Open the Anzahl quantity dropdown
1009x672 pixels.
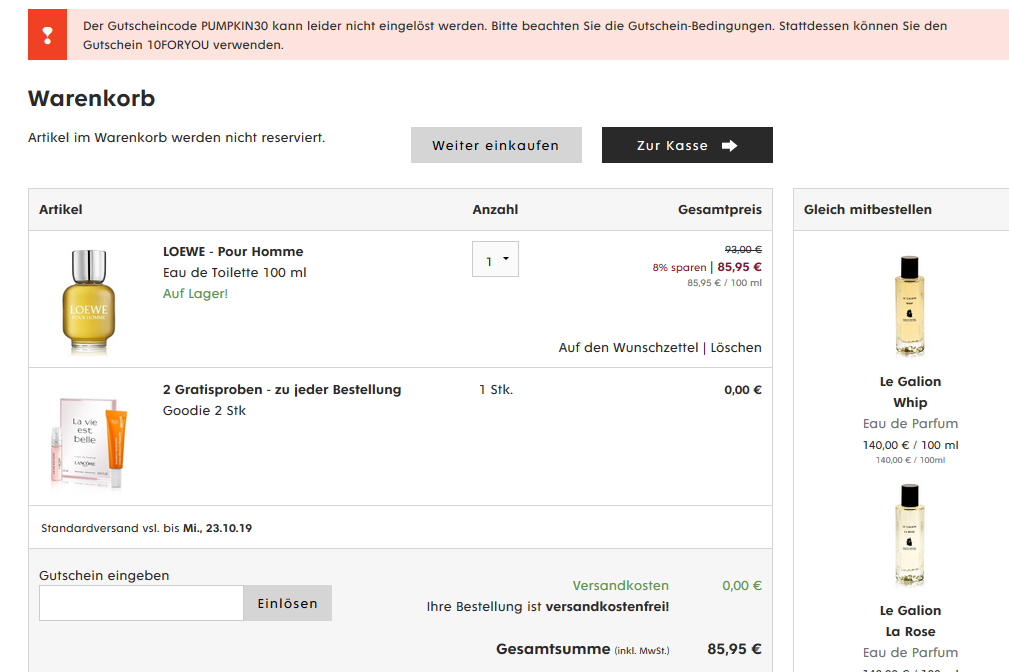coord(495,259)
